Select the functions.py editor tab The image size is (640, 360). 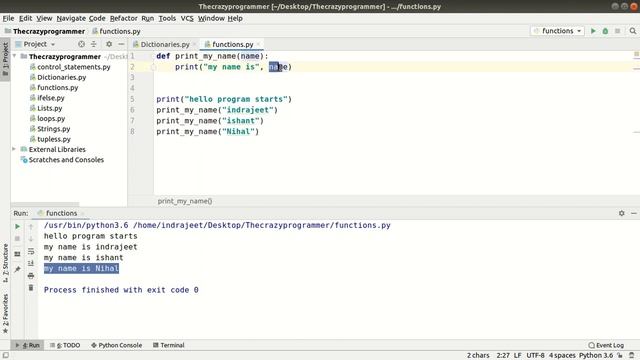point(233,44)
